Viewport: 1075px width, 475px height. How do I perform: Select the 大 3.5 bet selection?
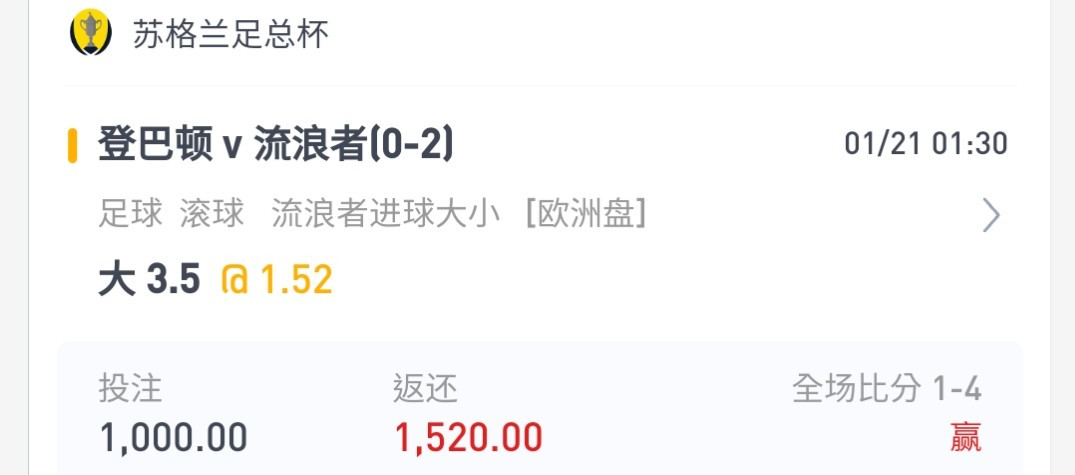149,280
